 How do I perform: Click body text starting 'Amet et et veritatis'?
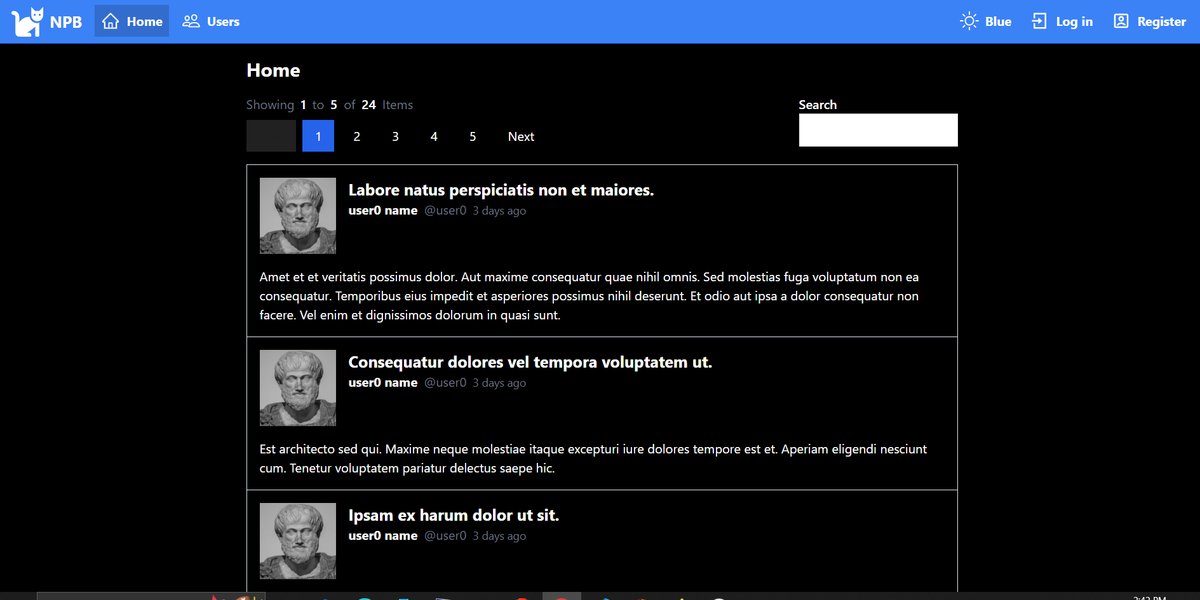click(x=589, y=296)
